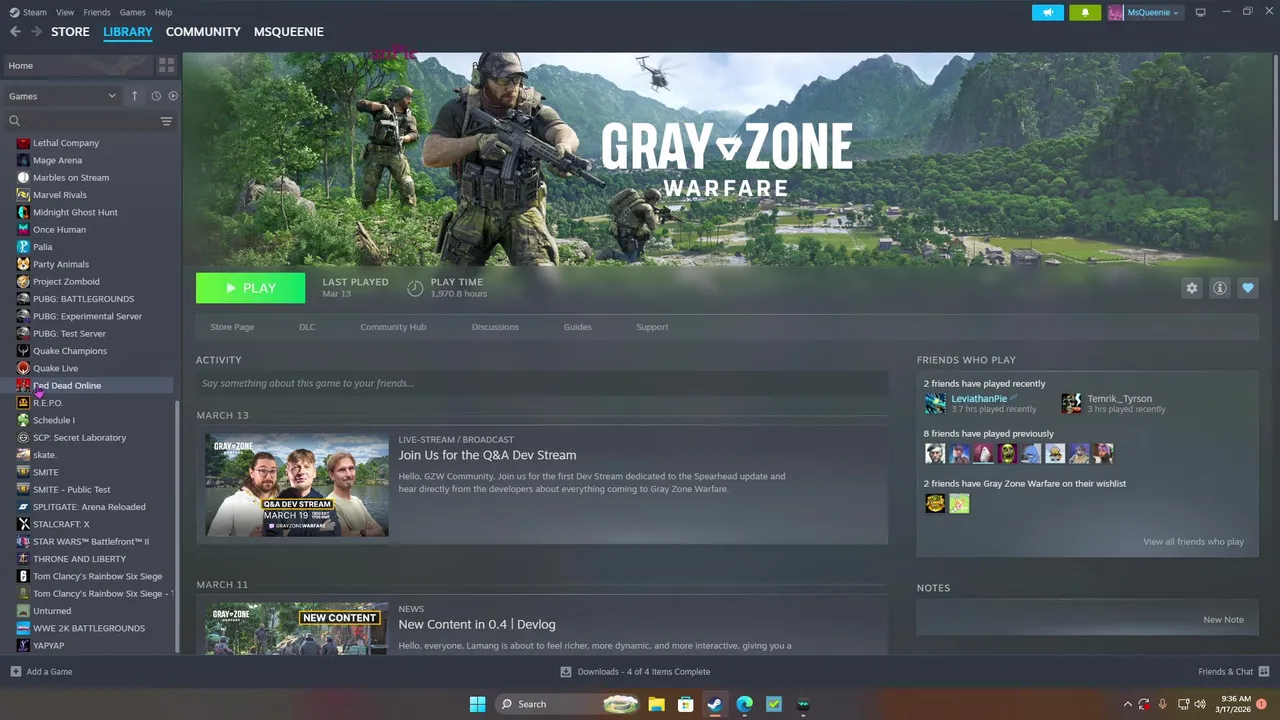Click the forward navigation arrow
The width and height of the screenshot is (1280, 720).
(36, 32)
